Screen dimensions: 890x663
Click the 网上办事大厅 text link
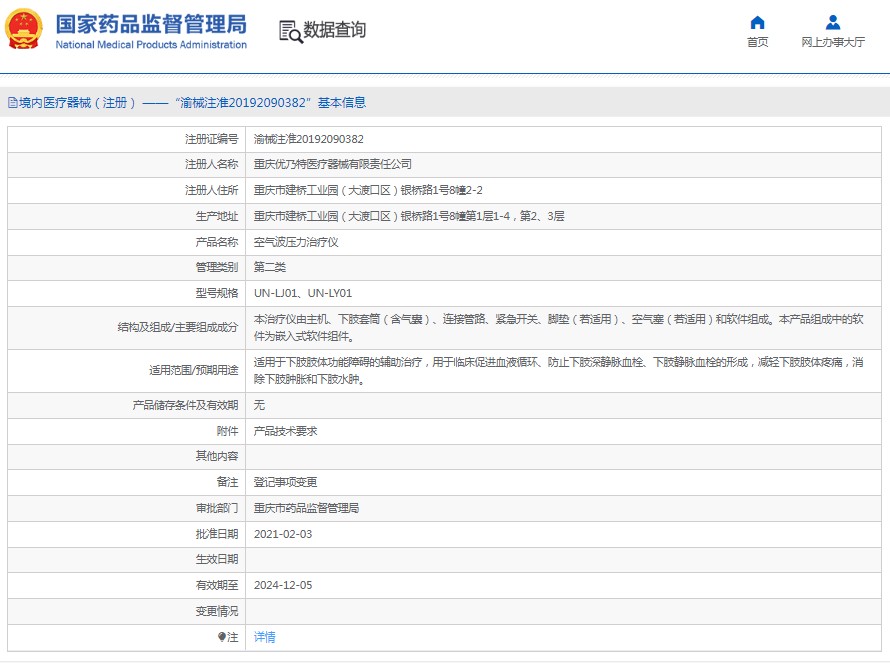click(833, 42)
